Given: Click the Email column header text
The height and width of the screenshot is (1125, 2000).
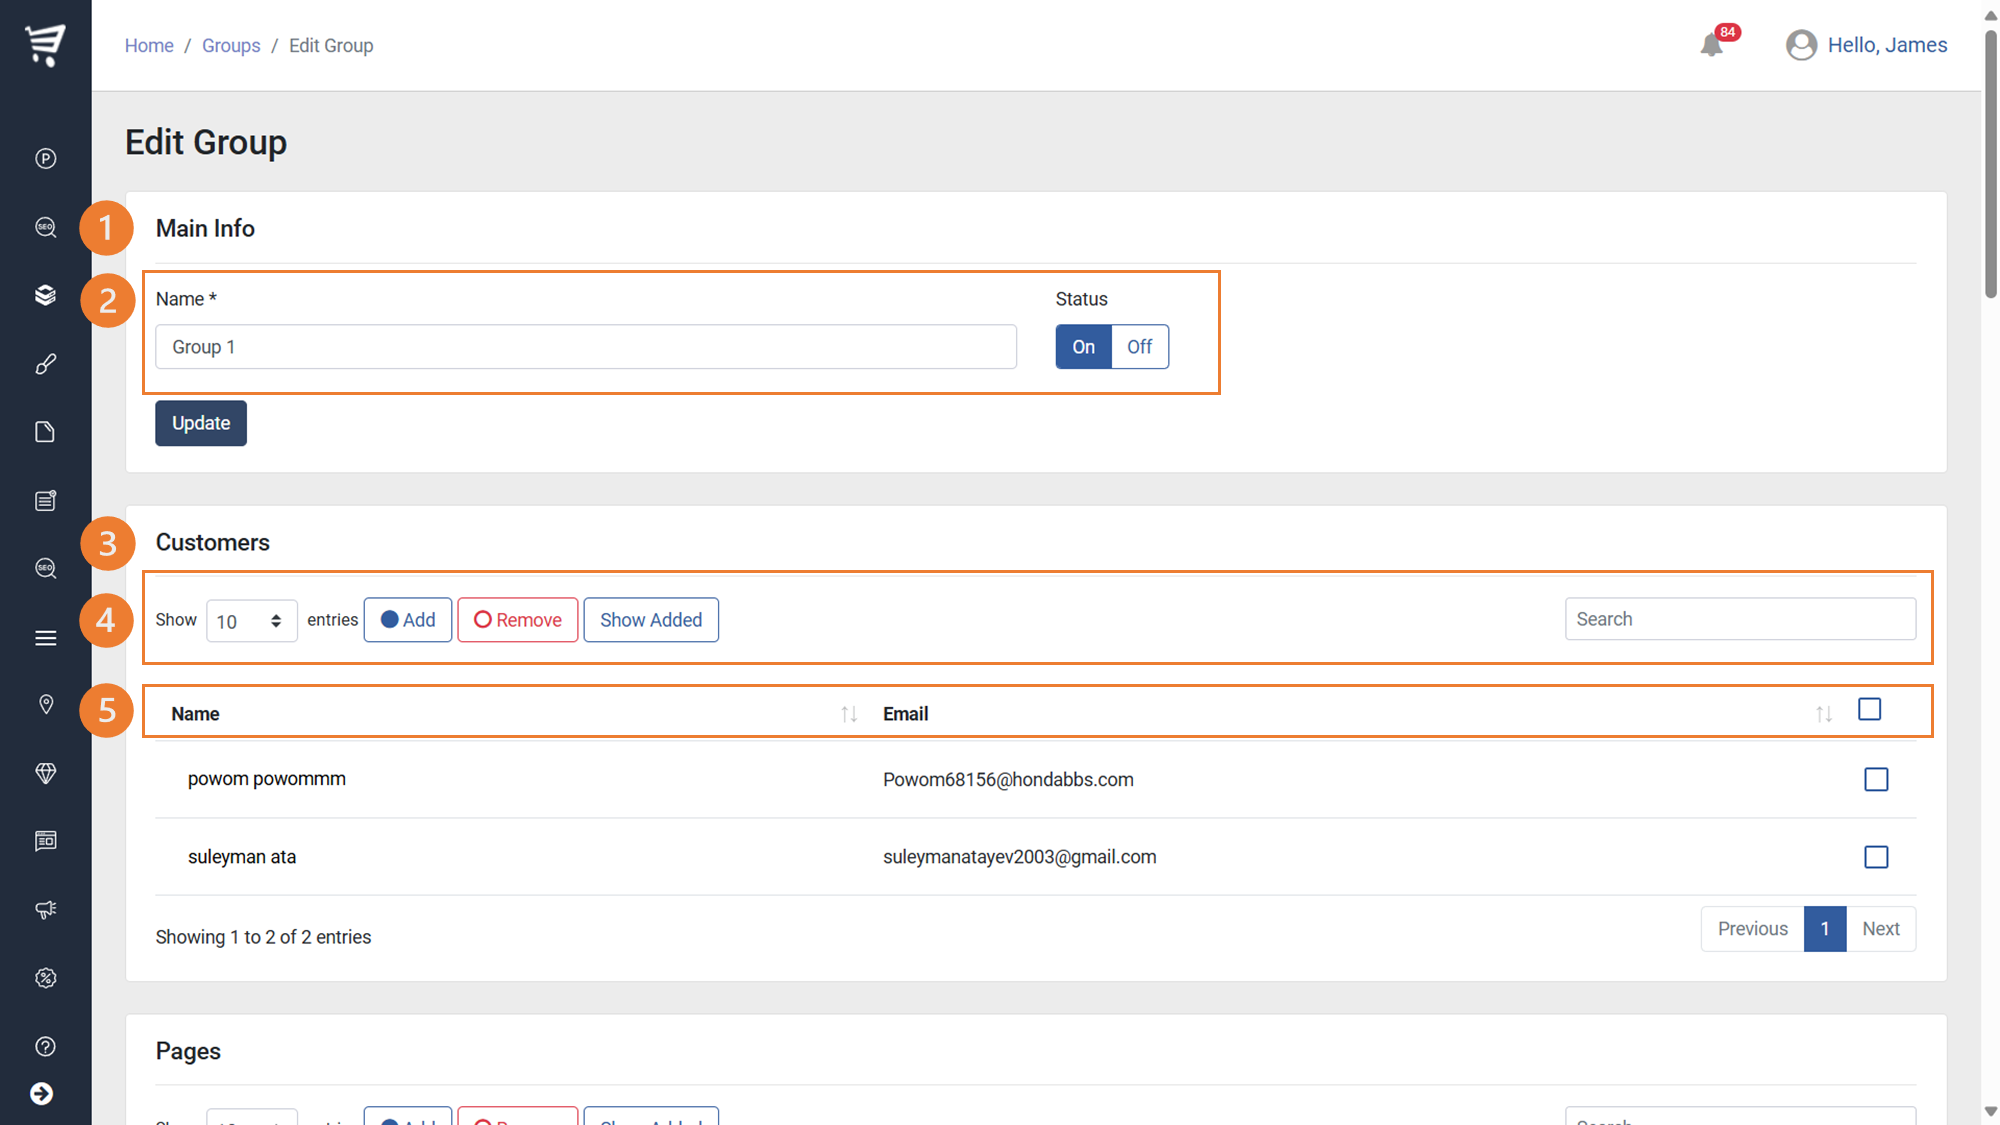Looking at the screenshot, I should (905, 714).
